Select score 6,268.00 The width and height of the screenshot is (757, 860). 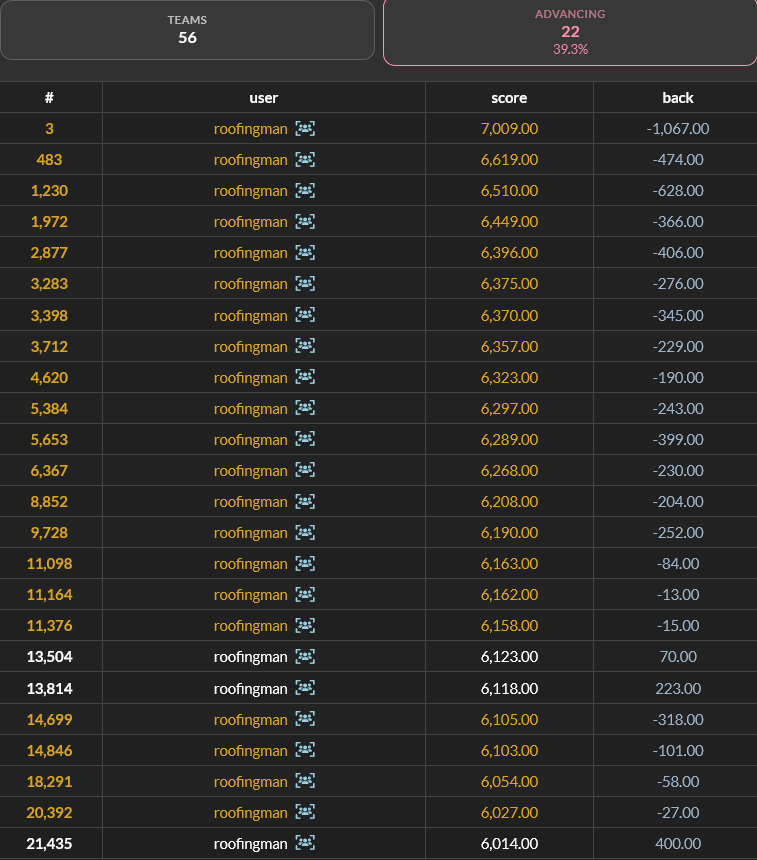coord(509,471)
